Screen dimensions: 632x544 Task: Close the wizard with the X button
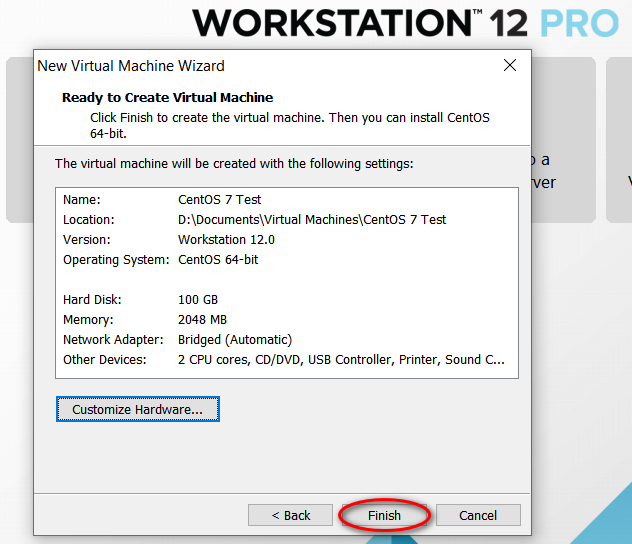pyautogui.click(x=510, y=65)
